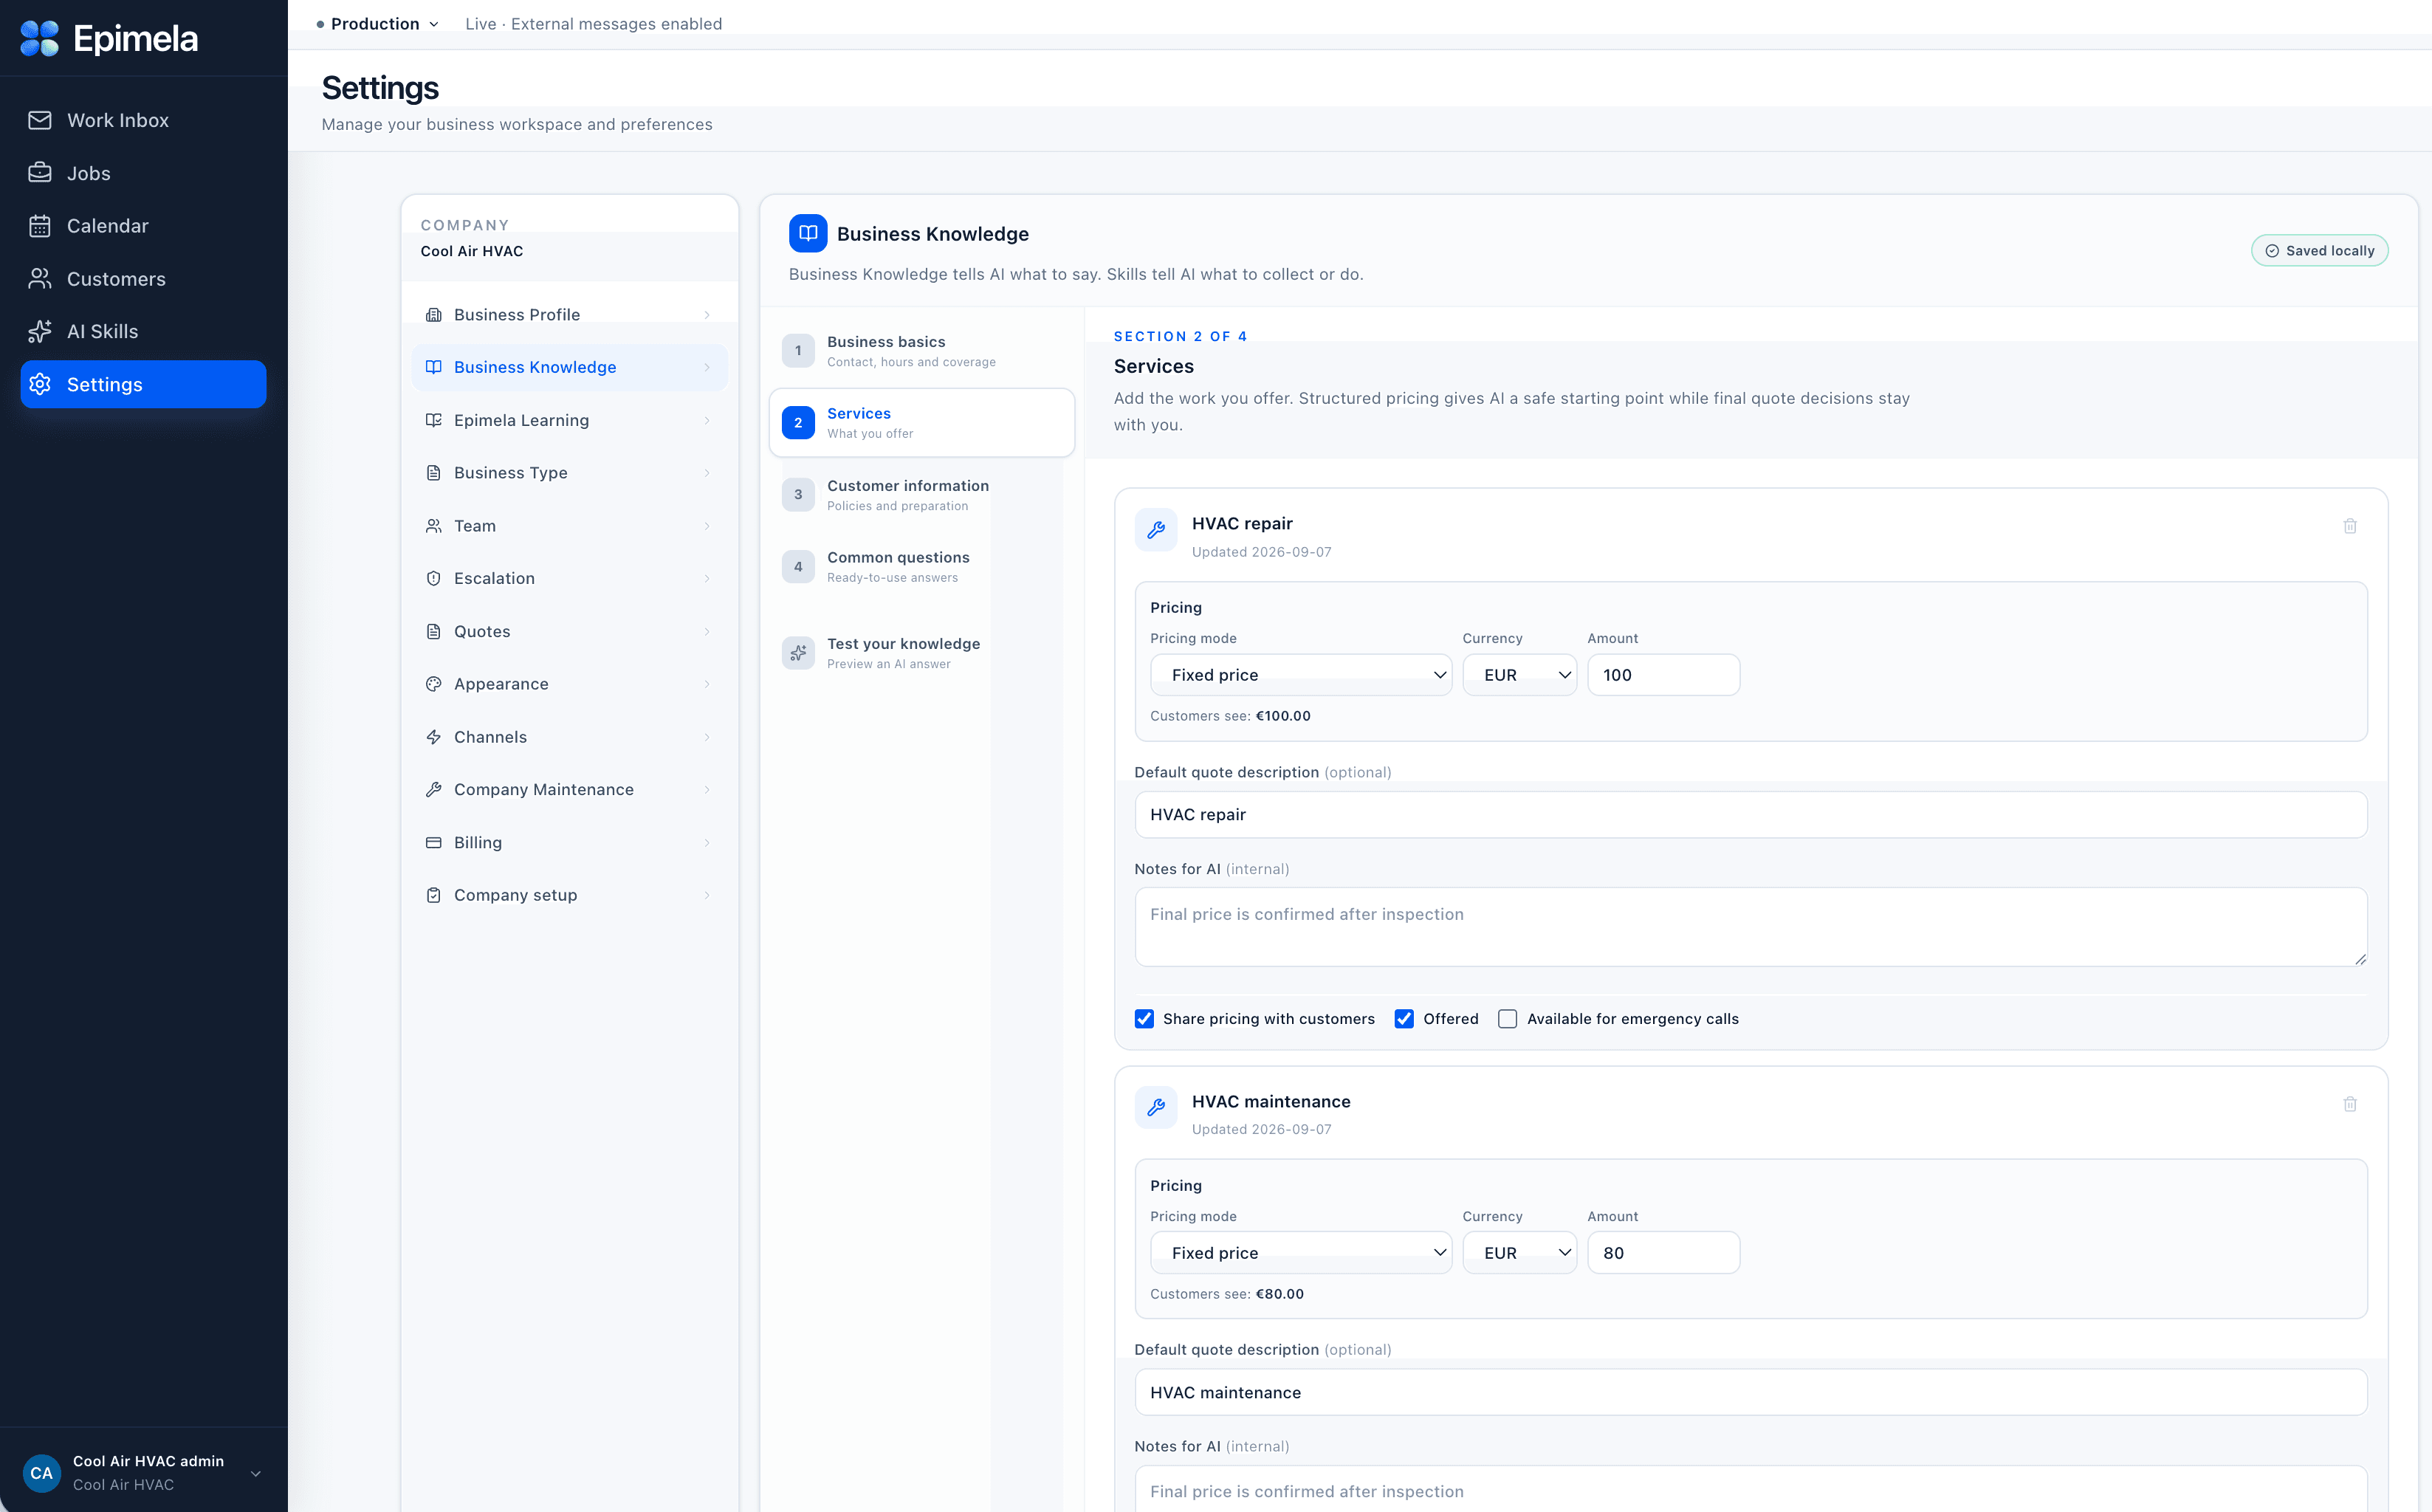Open Work Inbox envelope icon
Screen dimensions: 2432x1512
[40, 120]
